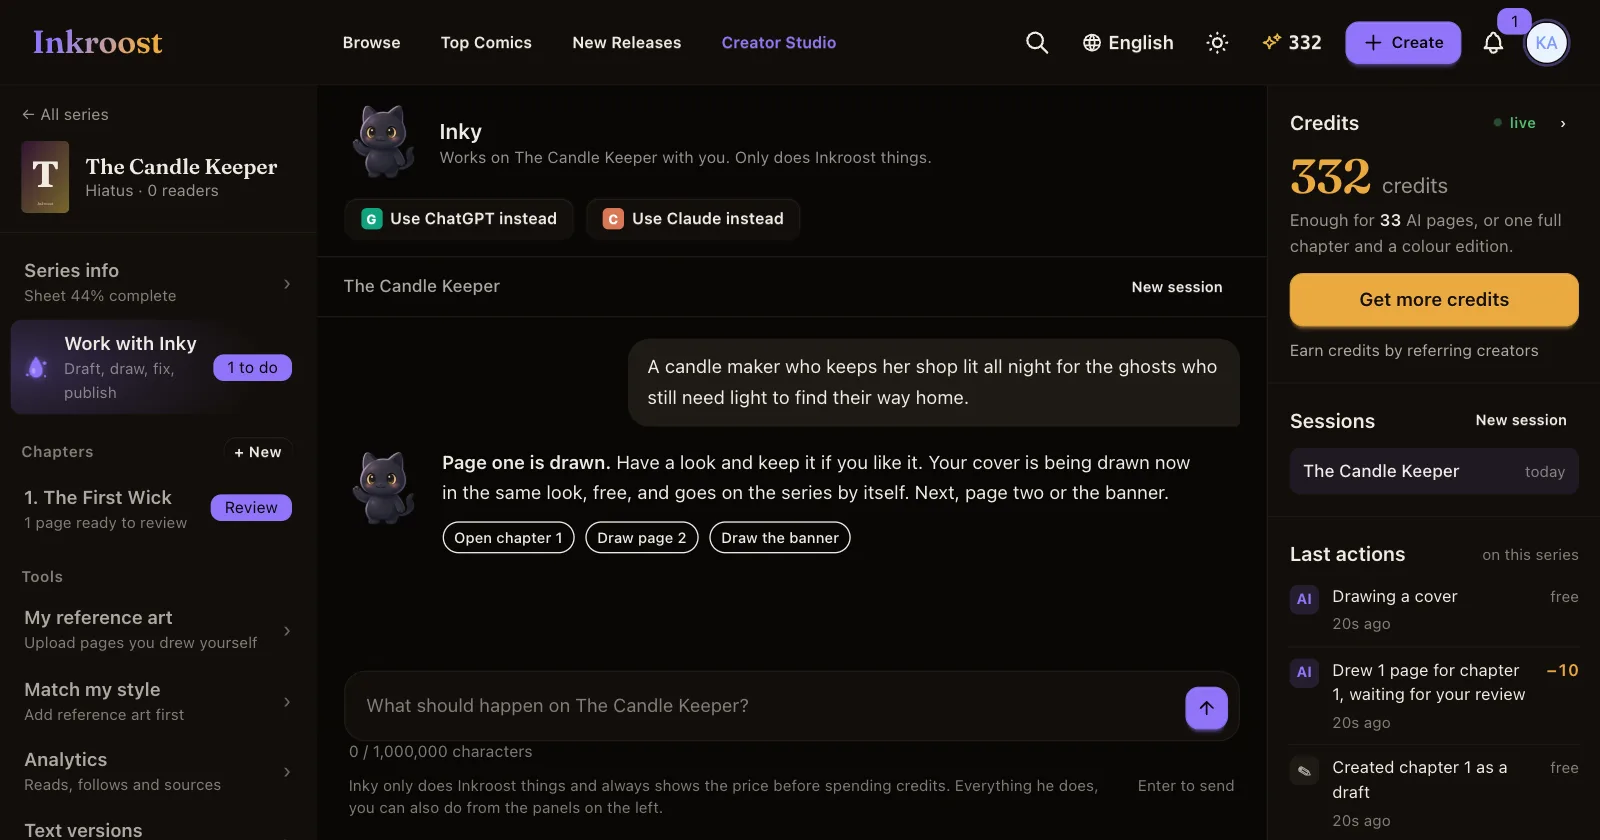Image resolution: width=1600 pixels, height=840 pixels.
Task: Click the ChatGPT icon on Use ChatGPT instead
Action: (x=371, y=219)
